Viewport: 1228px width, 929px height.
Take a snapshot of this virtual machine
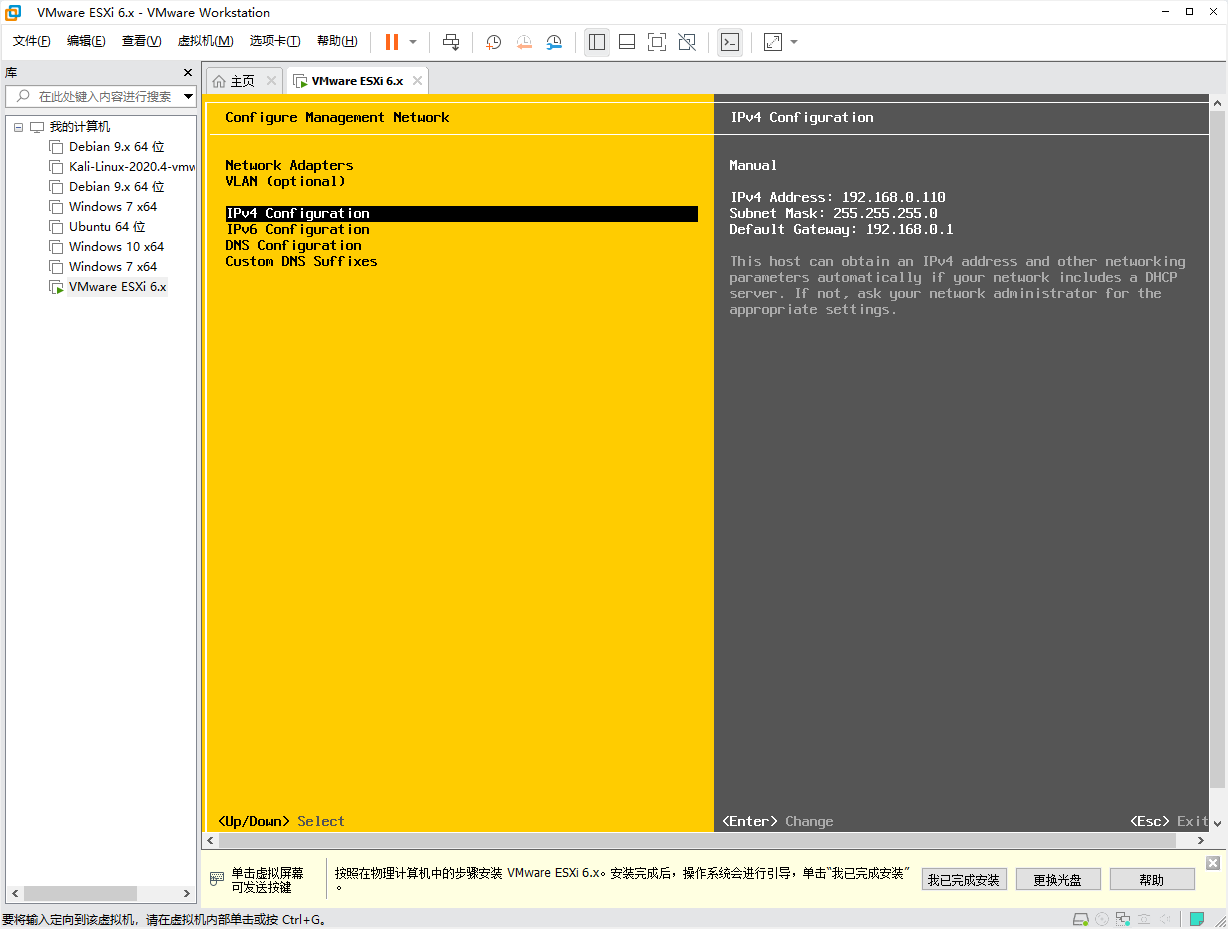click(x=493, y=42)
